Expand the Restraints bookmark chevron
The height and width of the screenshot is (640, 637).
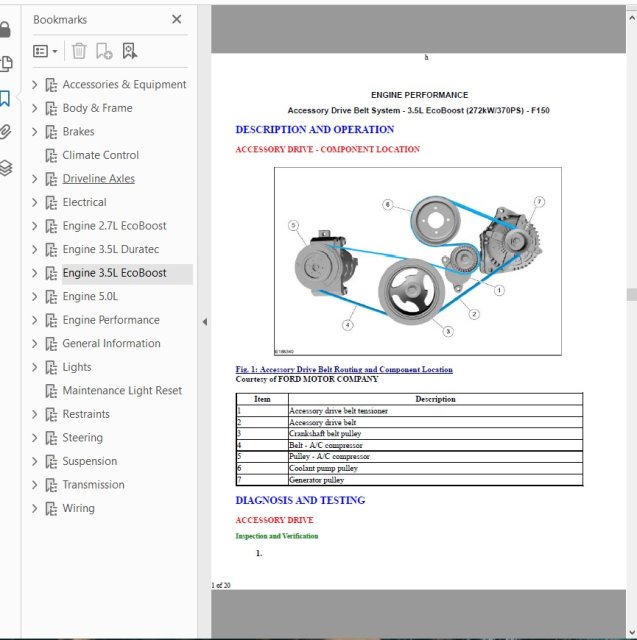(34, 415)
